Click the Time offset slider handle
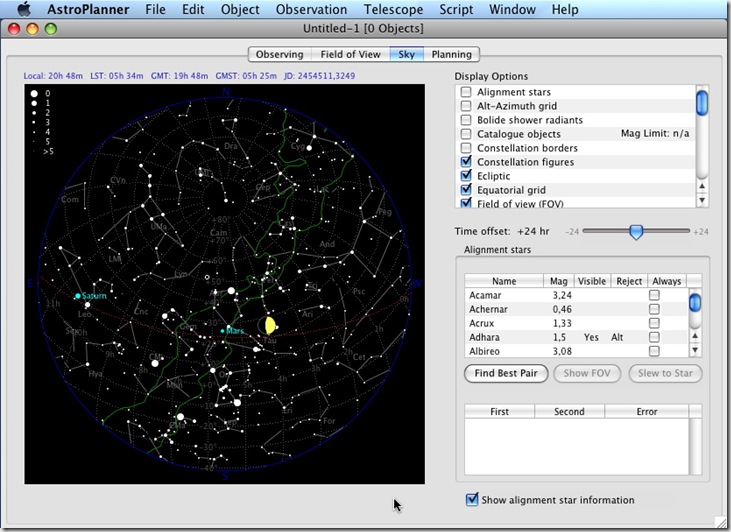Image resolution: width=731 pixels, height=532 pixels. [636, 231]
